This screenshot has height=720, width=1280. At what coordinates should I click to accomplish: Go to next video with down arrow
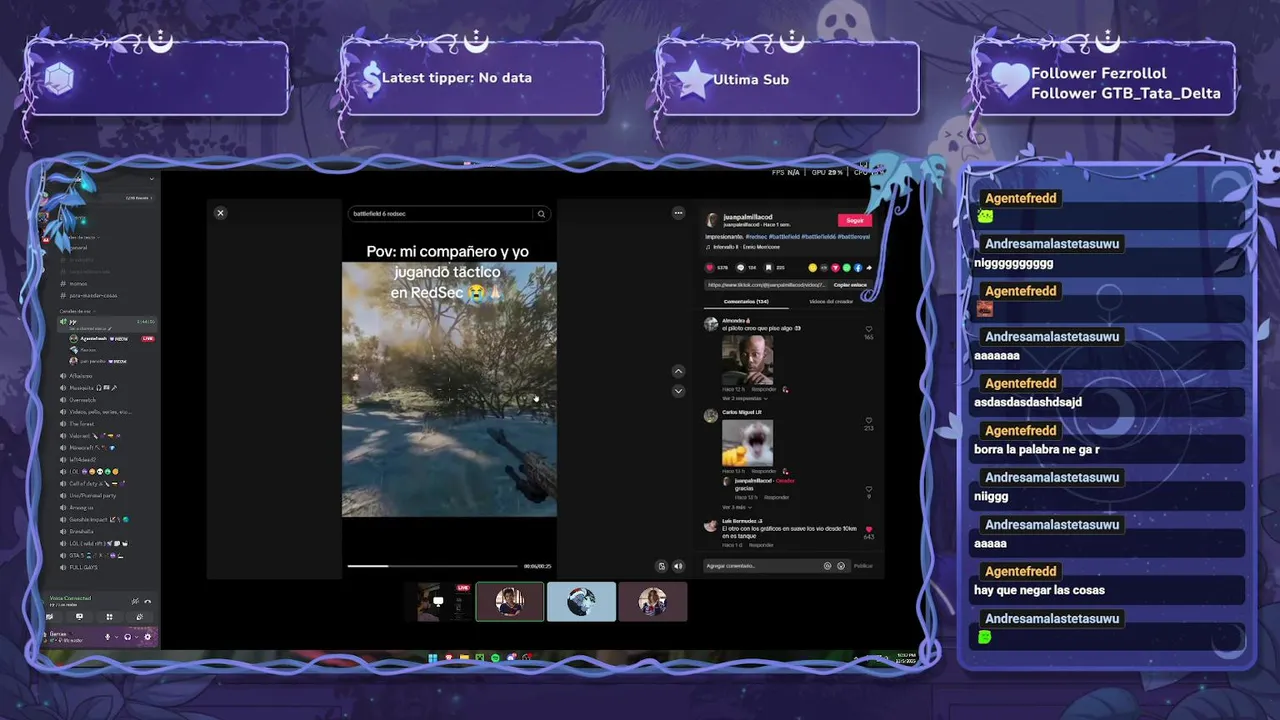tap(678, 390)
